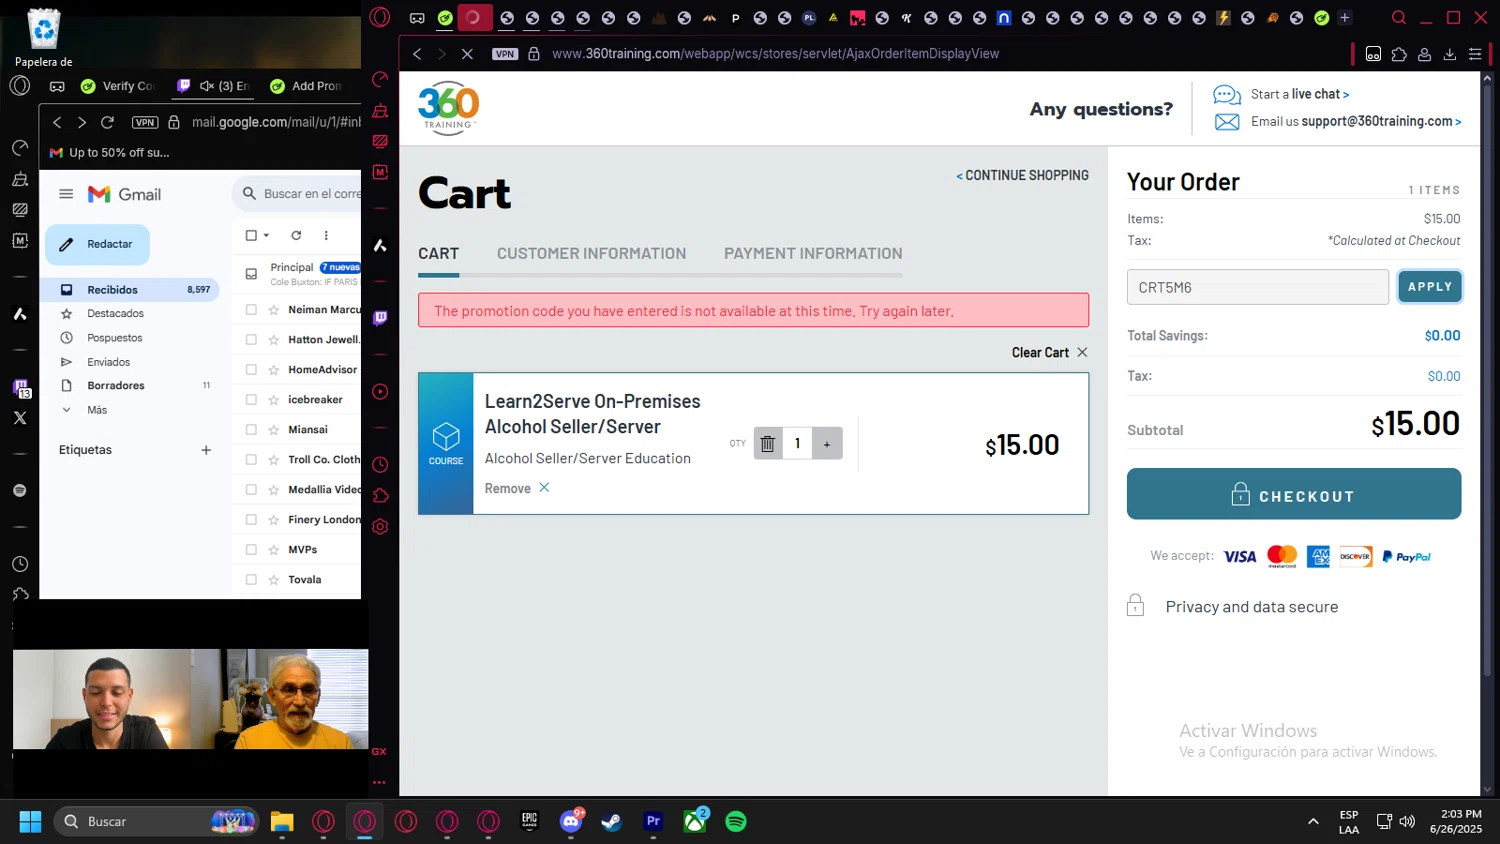Viewport: 1500px width, 844px height.
Task: Add a new tab with plus icon
Action: 1344,18
